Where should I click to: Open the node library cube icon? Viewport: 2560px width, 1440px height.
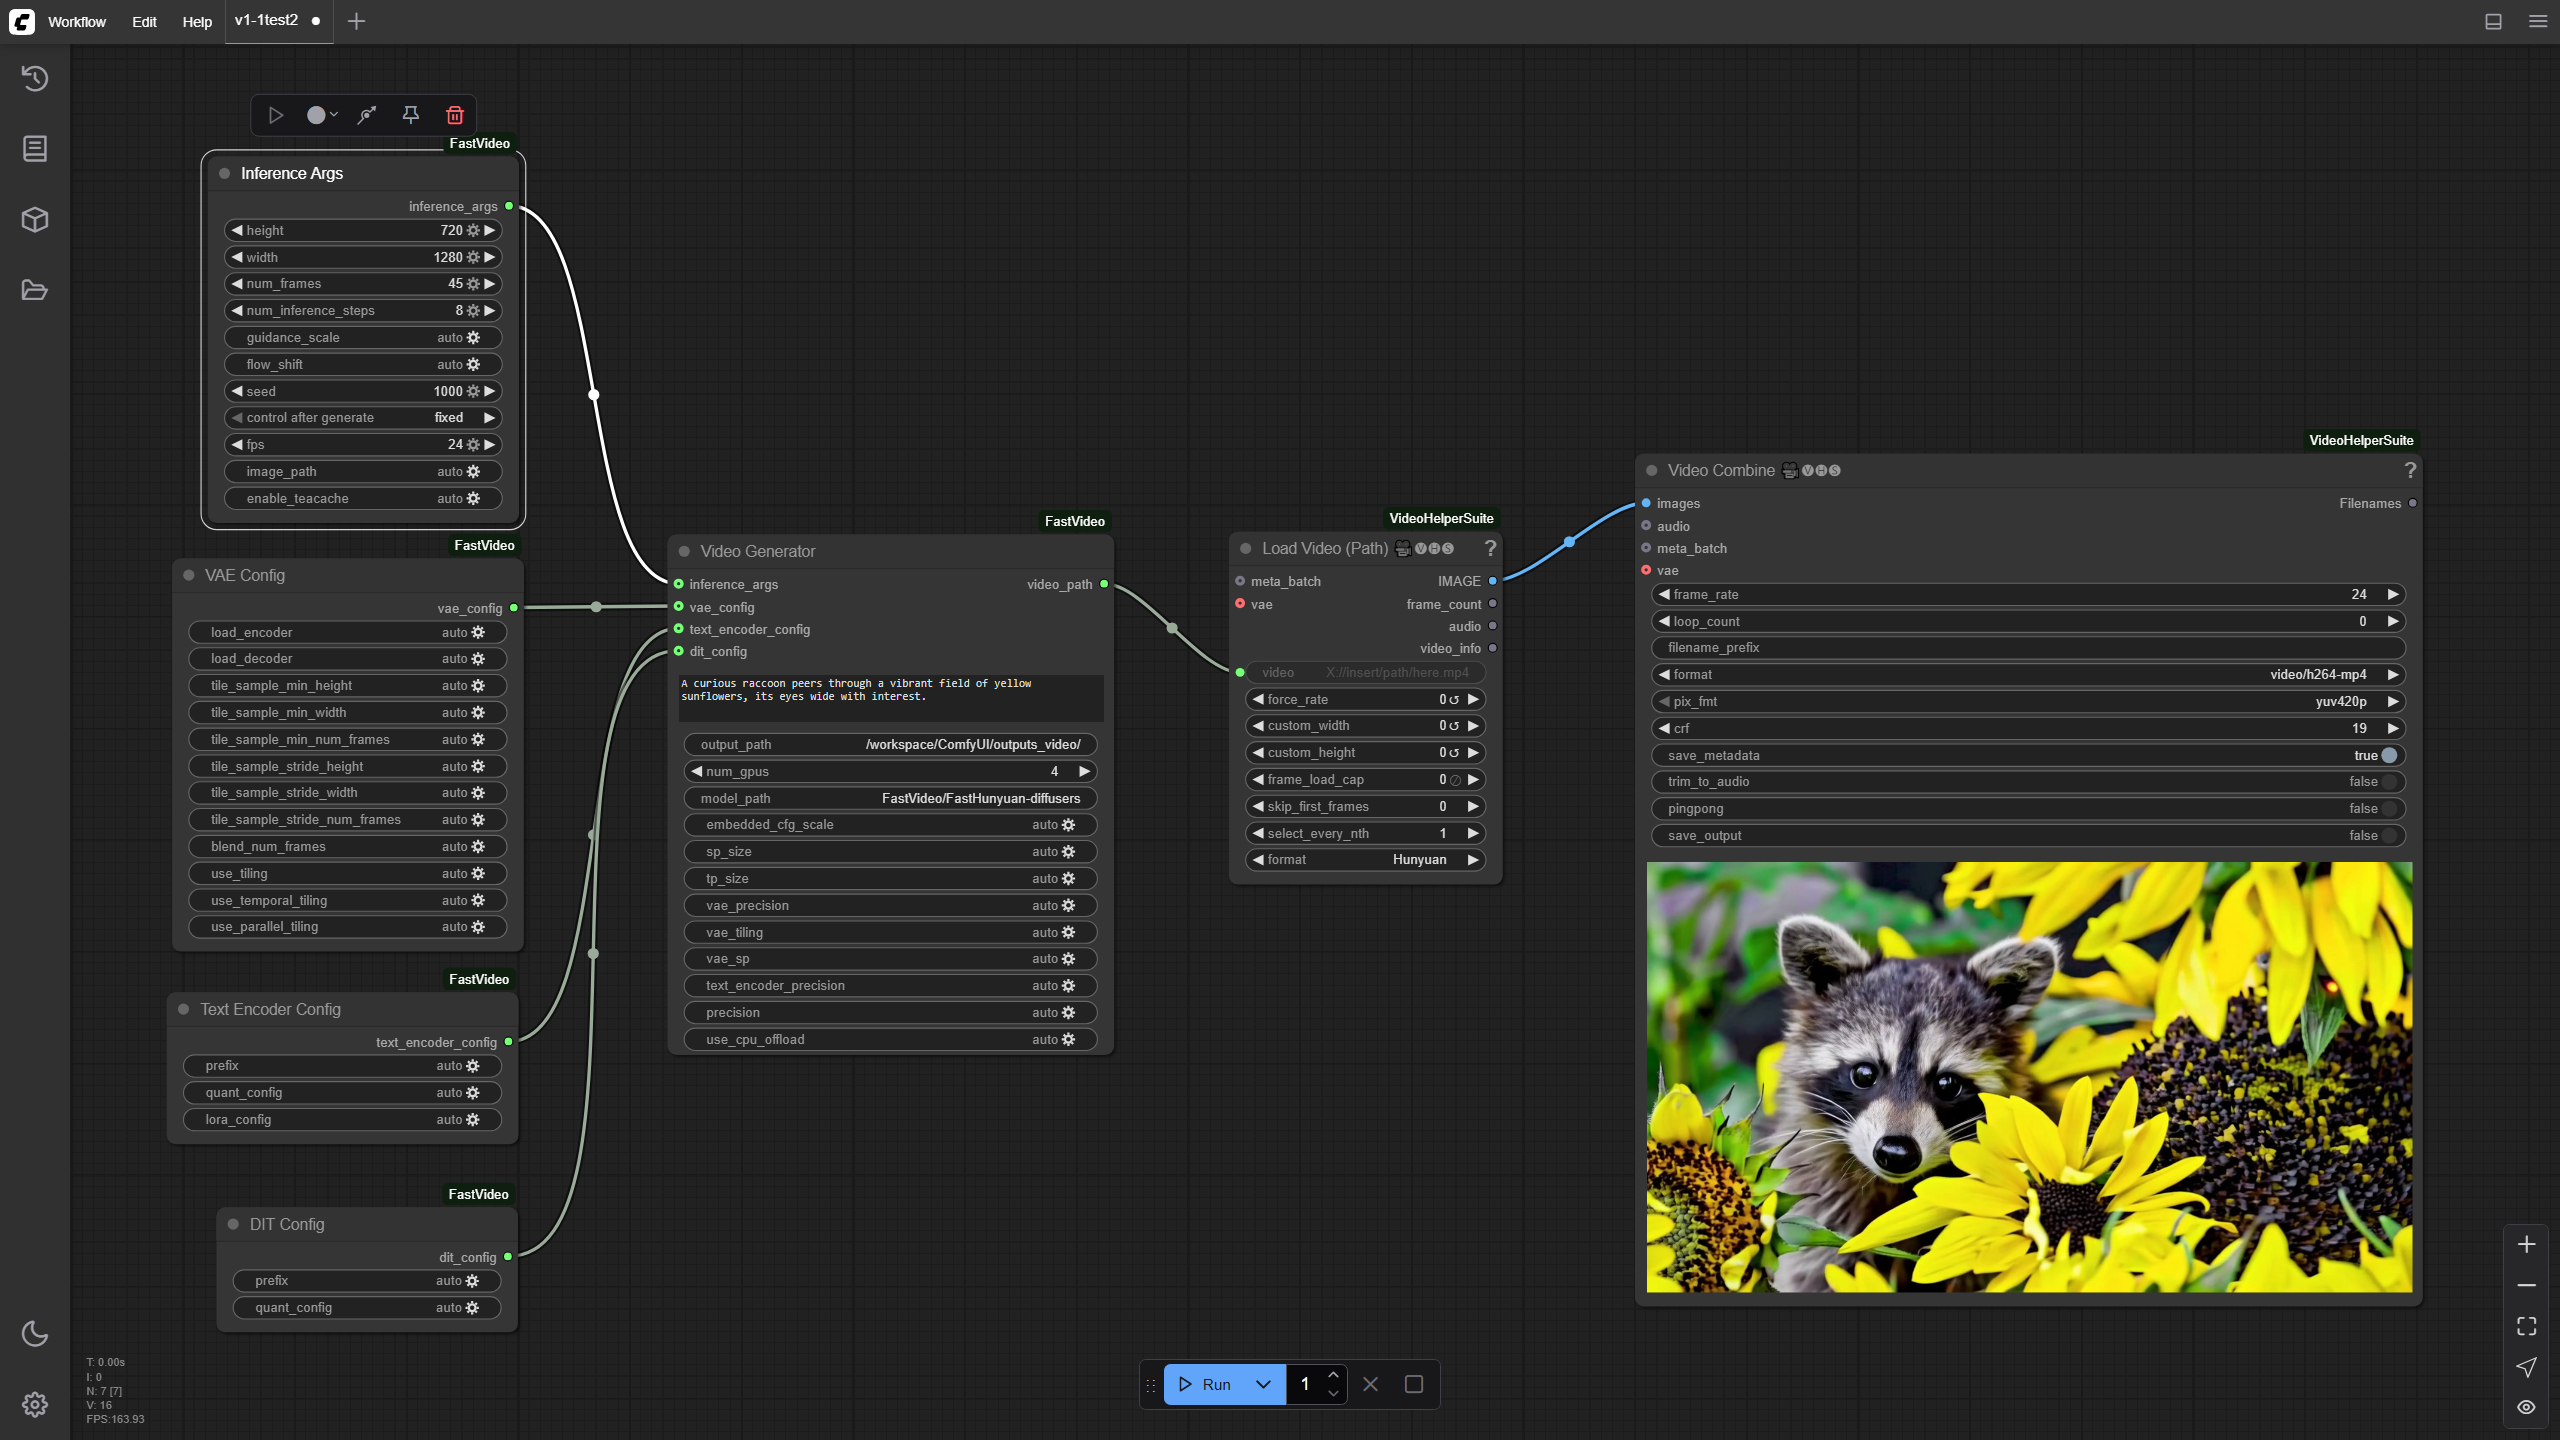(x=35, y=220)
